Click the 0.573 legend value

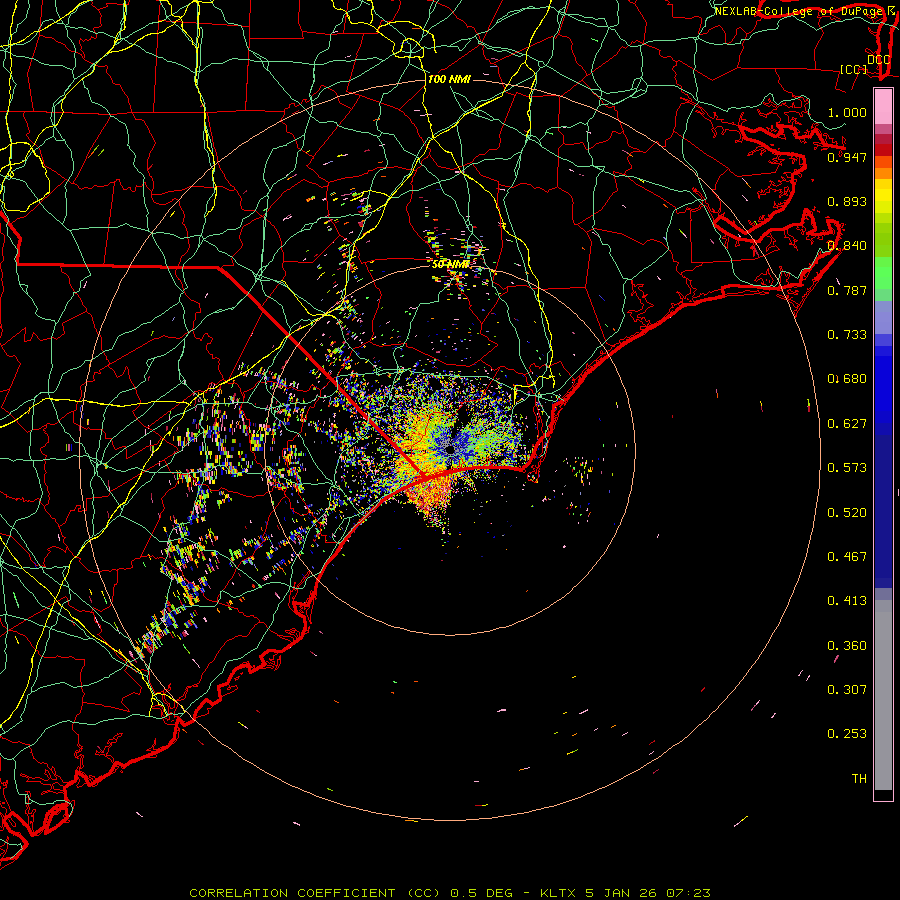(847, 467)
